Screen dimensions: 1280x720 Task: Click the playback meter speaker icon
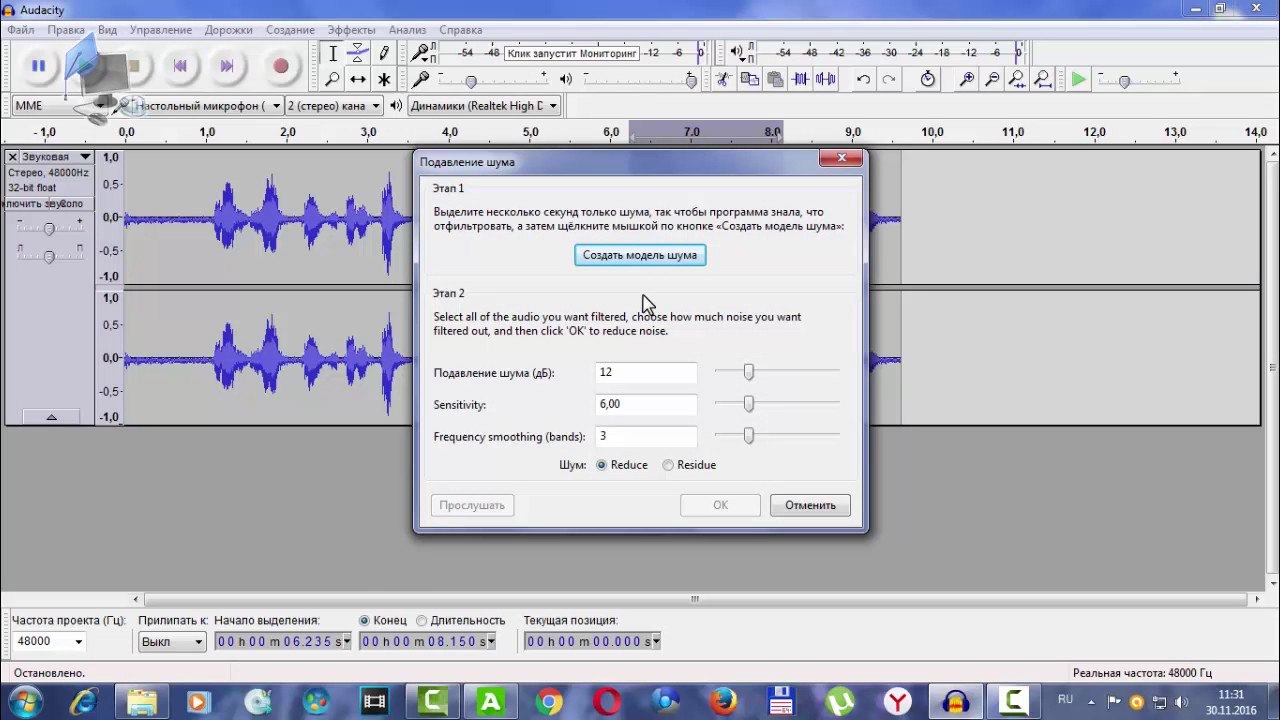pyautogui.click(x=737, y=52)
